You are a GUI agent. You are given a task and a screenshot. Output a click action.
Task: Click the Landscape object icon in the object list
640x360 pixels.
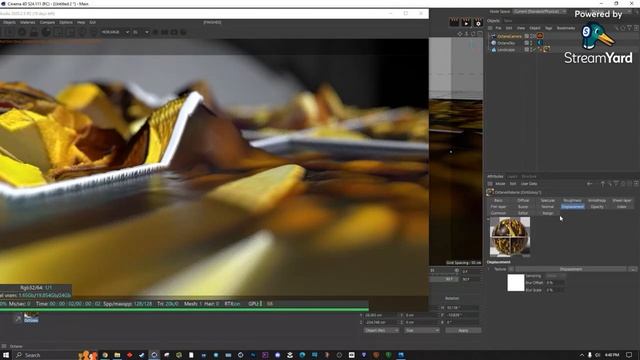493,49
